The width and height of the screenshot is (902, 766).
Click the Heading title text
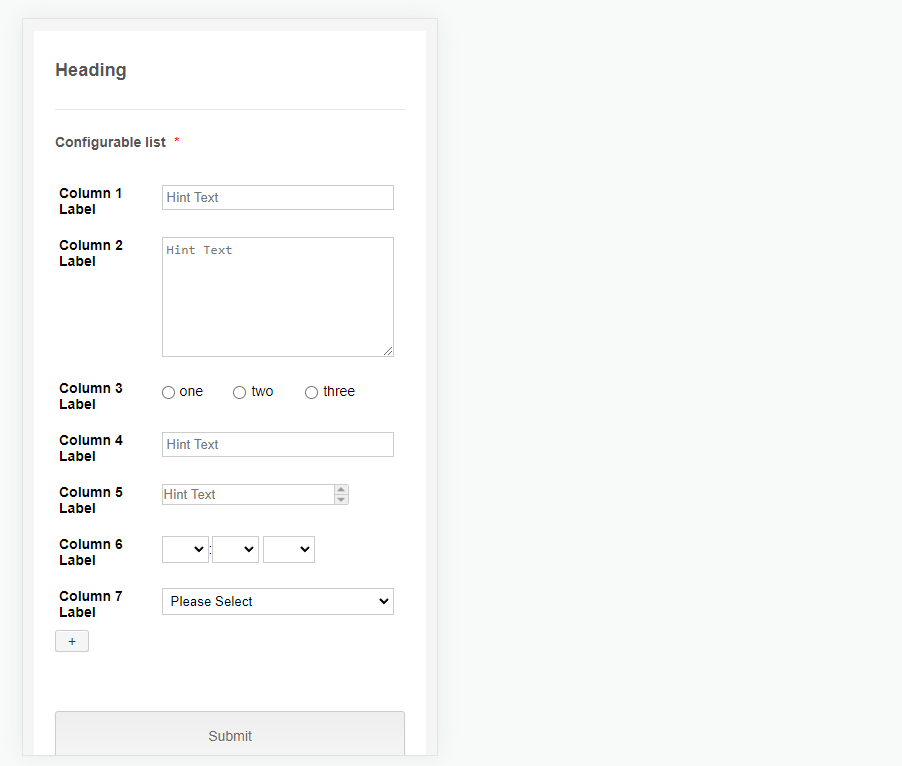(x=91, y=70)
